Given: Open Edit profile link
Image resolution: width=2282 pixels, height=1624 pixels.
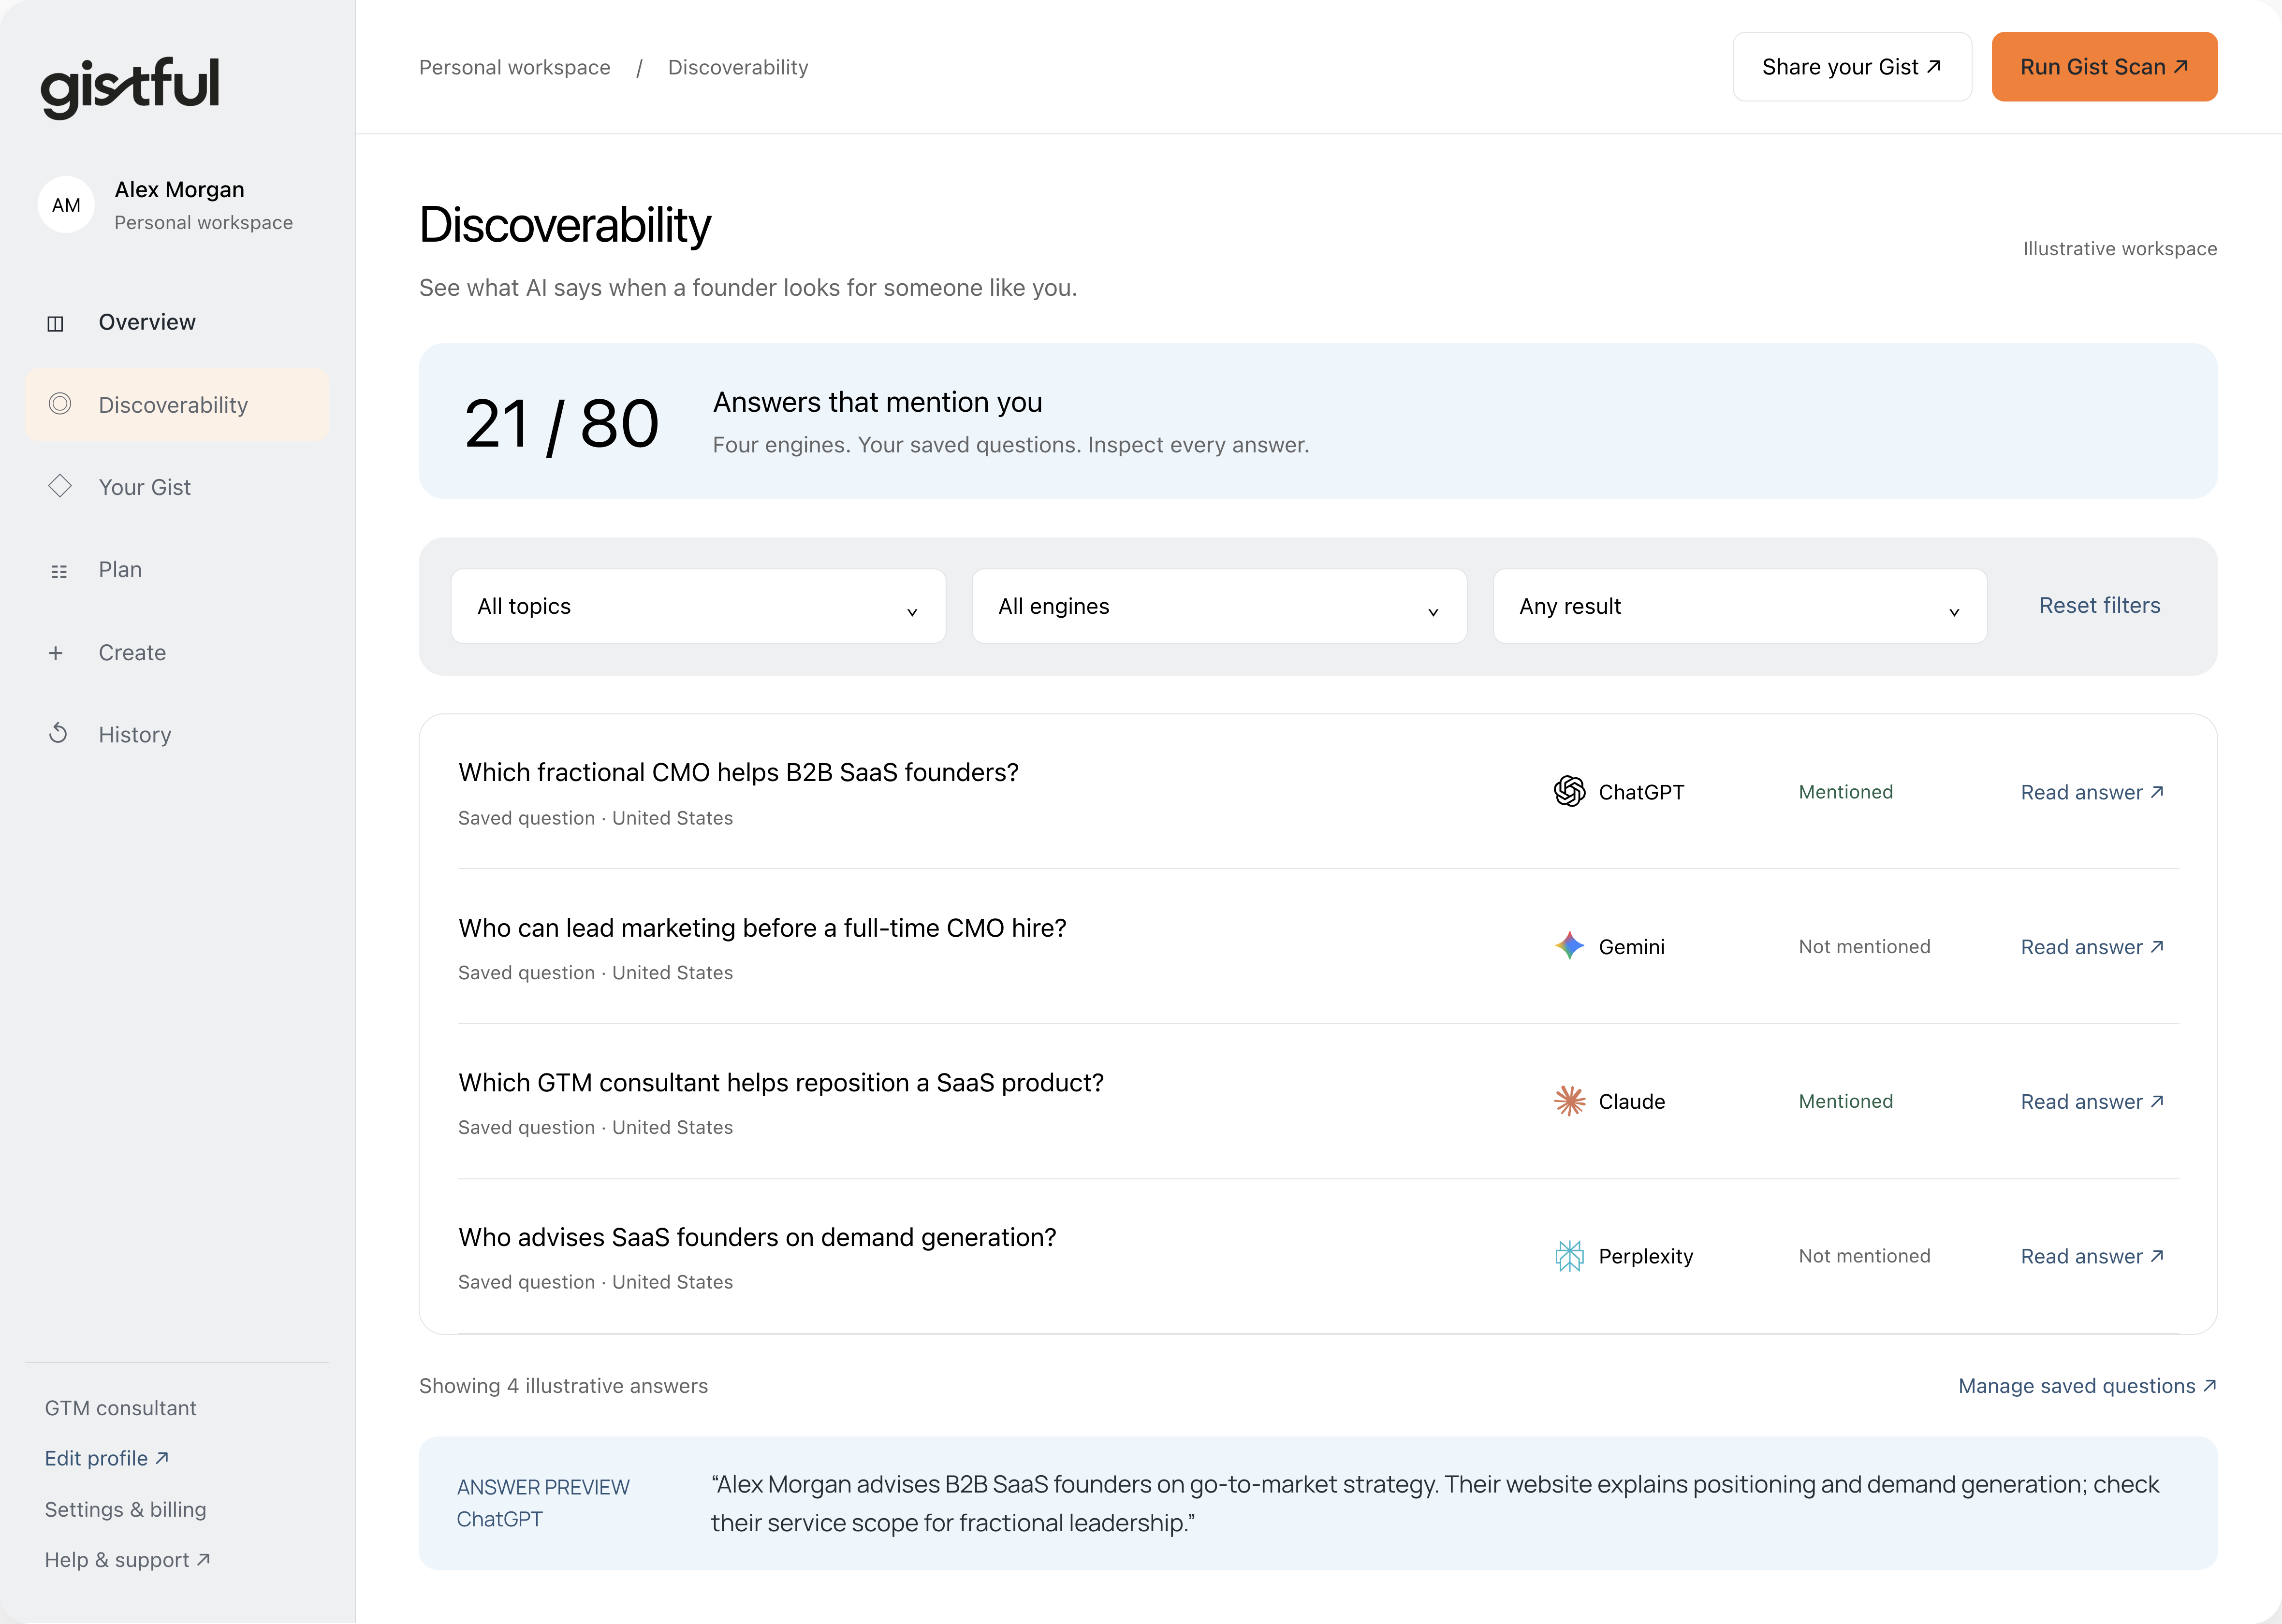Looking at the screenshot, I should point(107,1458).
